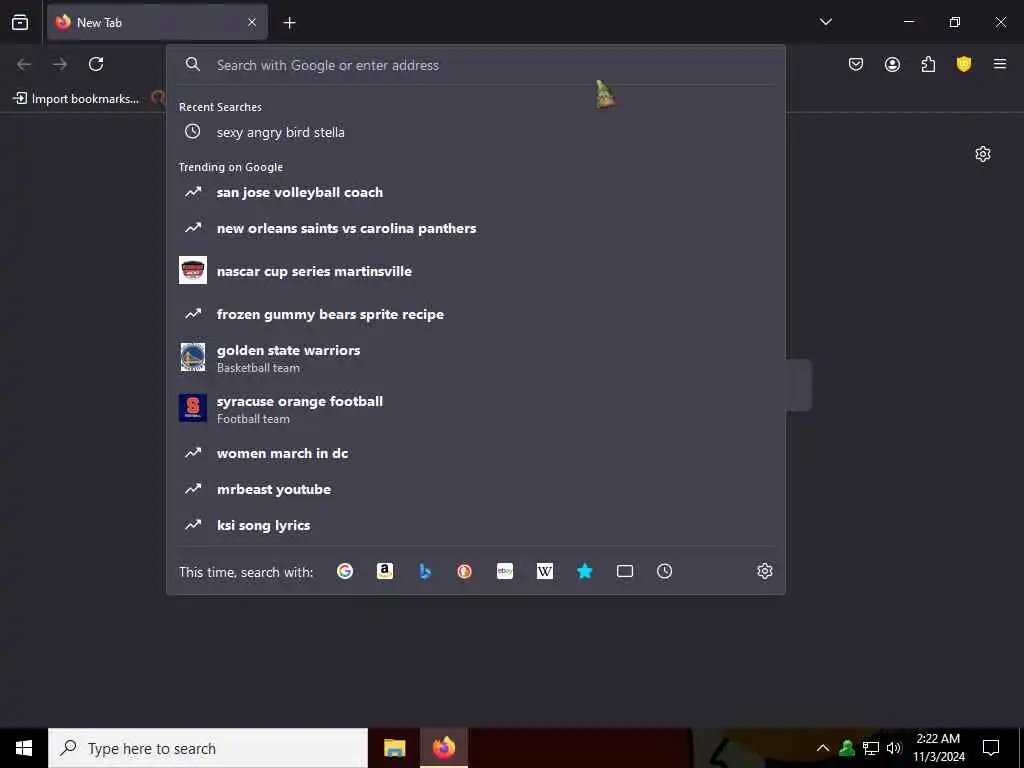Screen dimensions: 1024x768
Task: Click the Syracuse Orange logo thumbnail
Action: click(x=193, y=408)
